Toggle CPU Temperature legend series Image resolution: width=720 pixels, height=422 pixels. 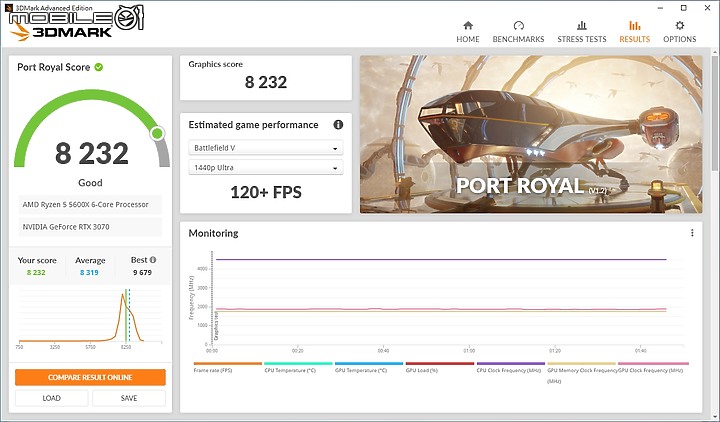pos(298,367)
